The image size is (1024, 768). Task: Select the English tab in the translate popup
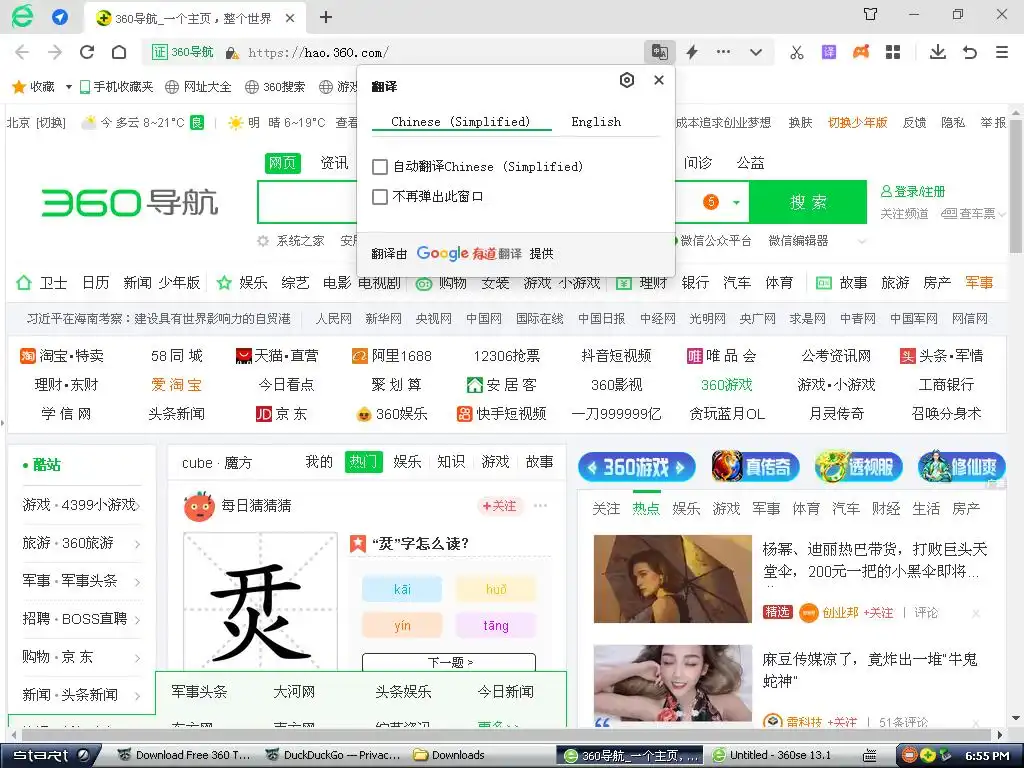click(x=596, y=122)
